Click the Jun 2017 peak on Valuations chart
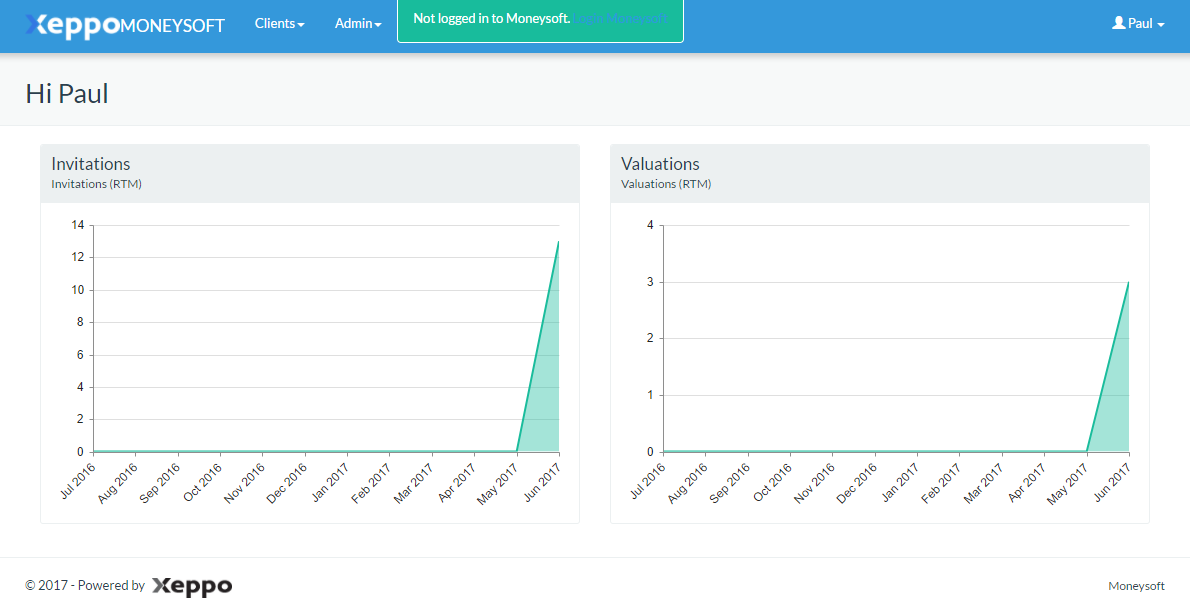Image resolution: width=1190 pixels, height=613 pixels. point(1128,282)
